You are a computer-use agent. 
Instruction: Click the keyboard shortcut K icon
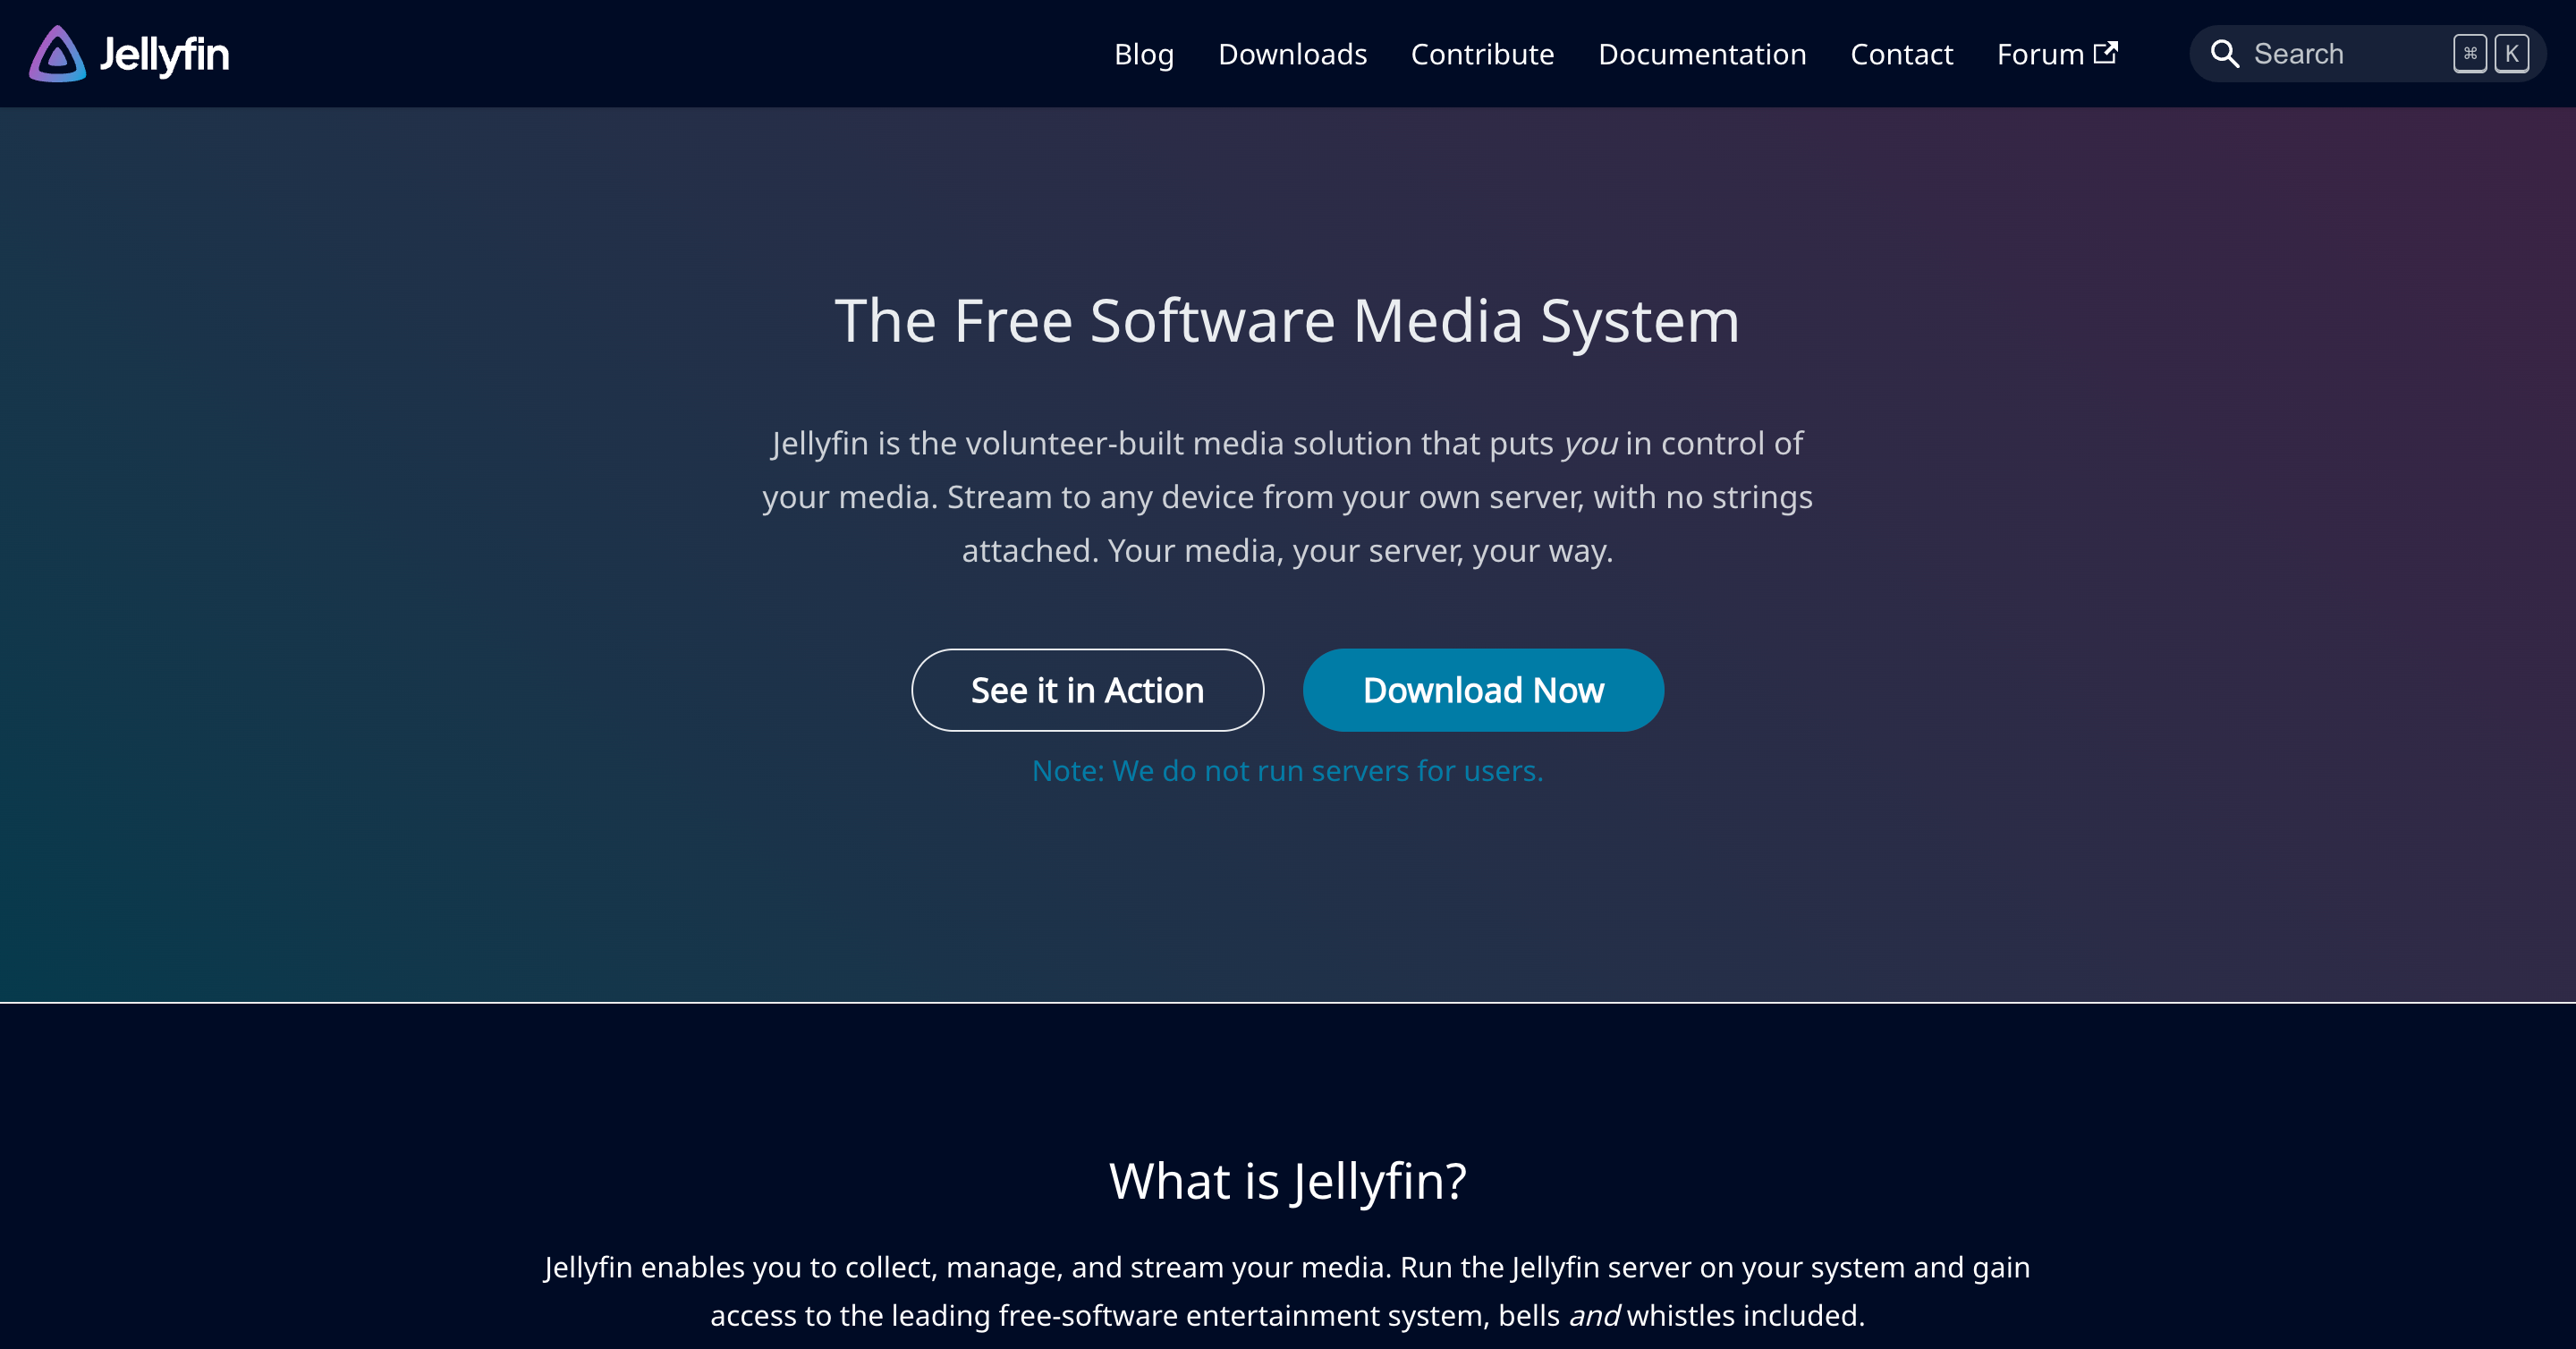[x=2512, y=53]
